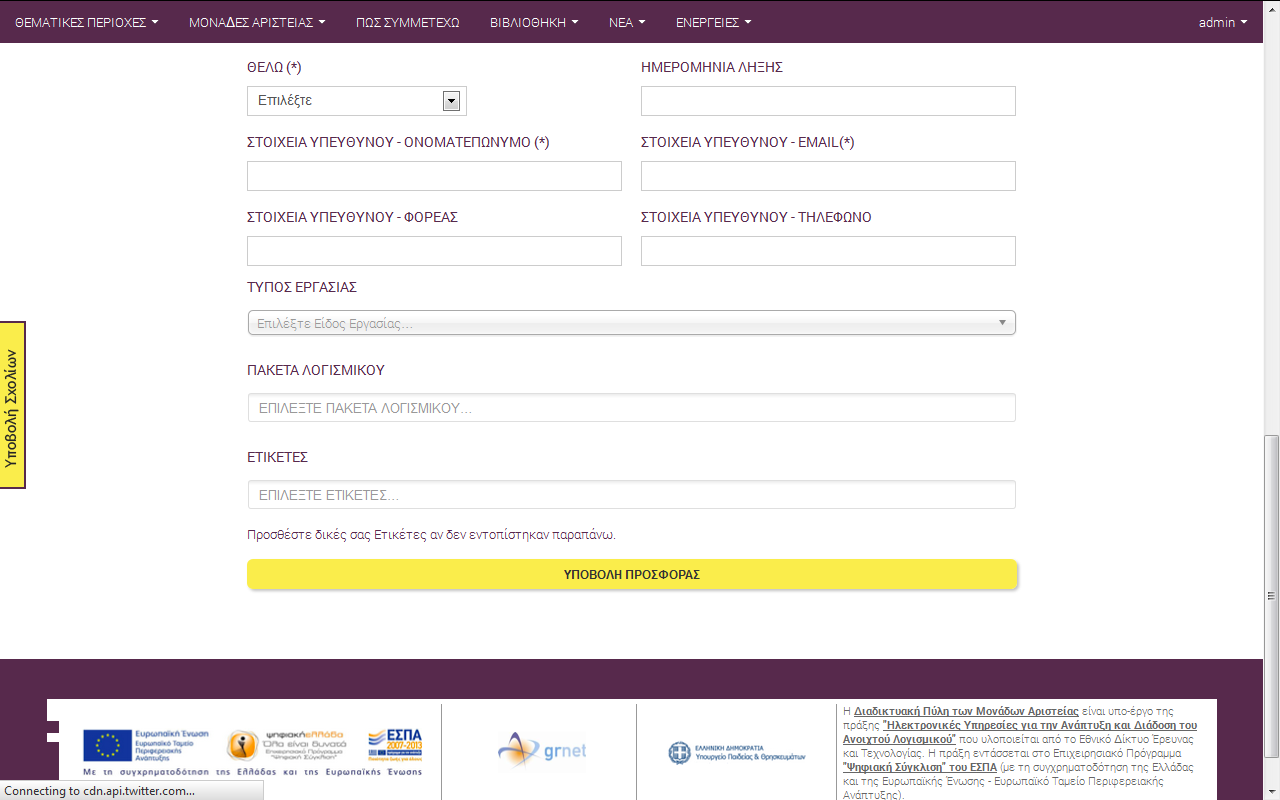Screen dimensions: 1280x800
Task: Click the ΤΥΠΟΣ ΕΡΓΑΣΙΑΣ label
Action: (302, 287)
